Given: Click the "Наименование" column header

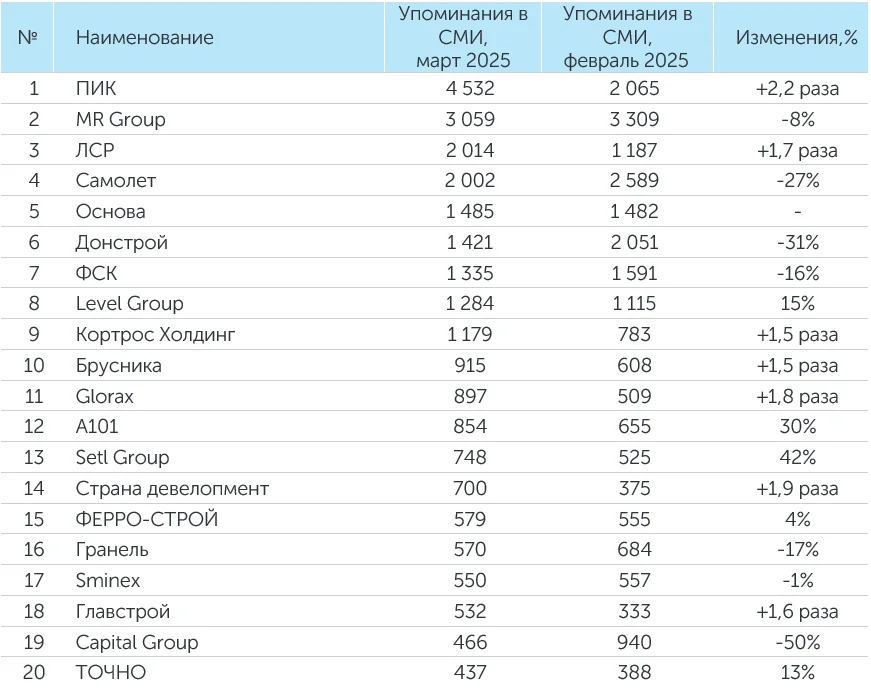Looking at the screenshot, I should click(144, 38).
